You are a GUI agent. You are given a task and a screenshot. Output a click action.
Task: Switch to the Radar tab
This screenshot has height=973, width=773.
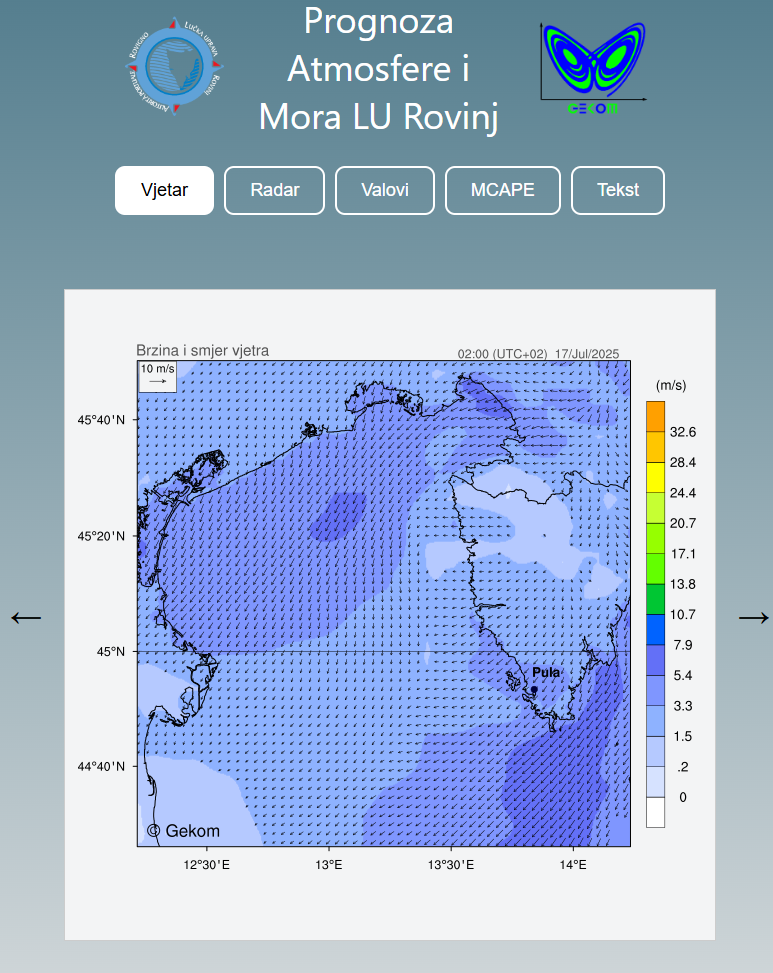click(275, 190)
